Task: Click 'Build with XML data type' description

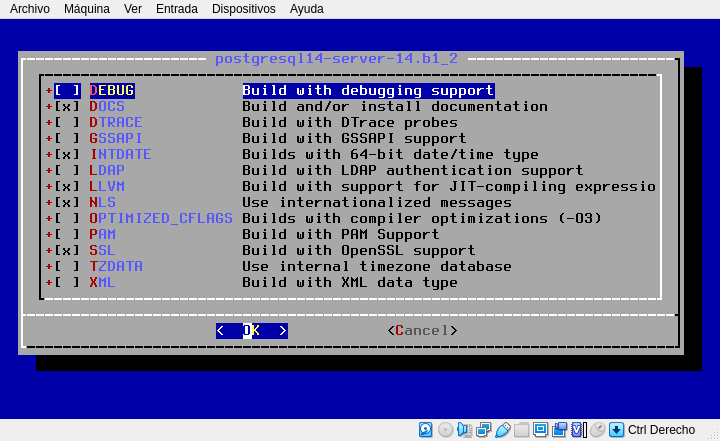Action: [x=350, y=283]
